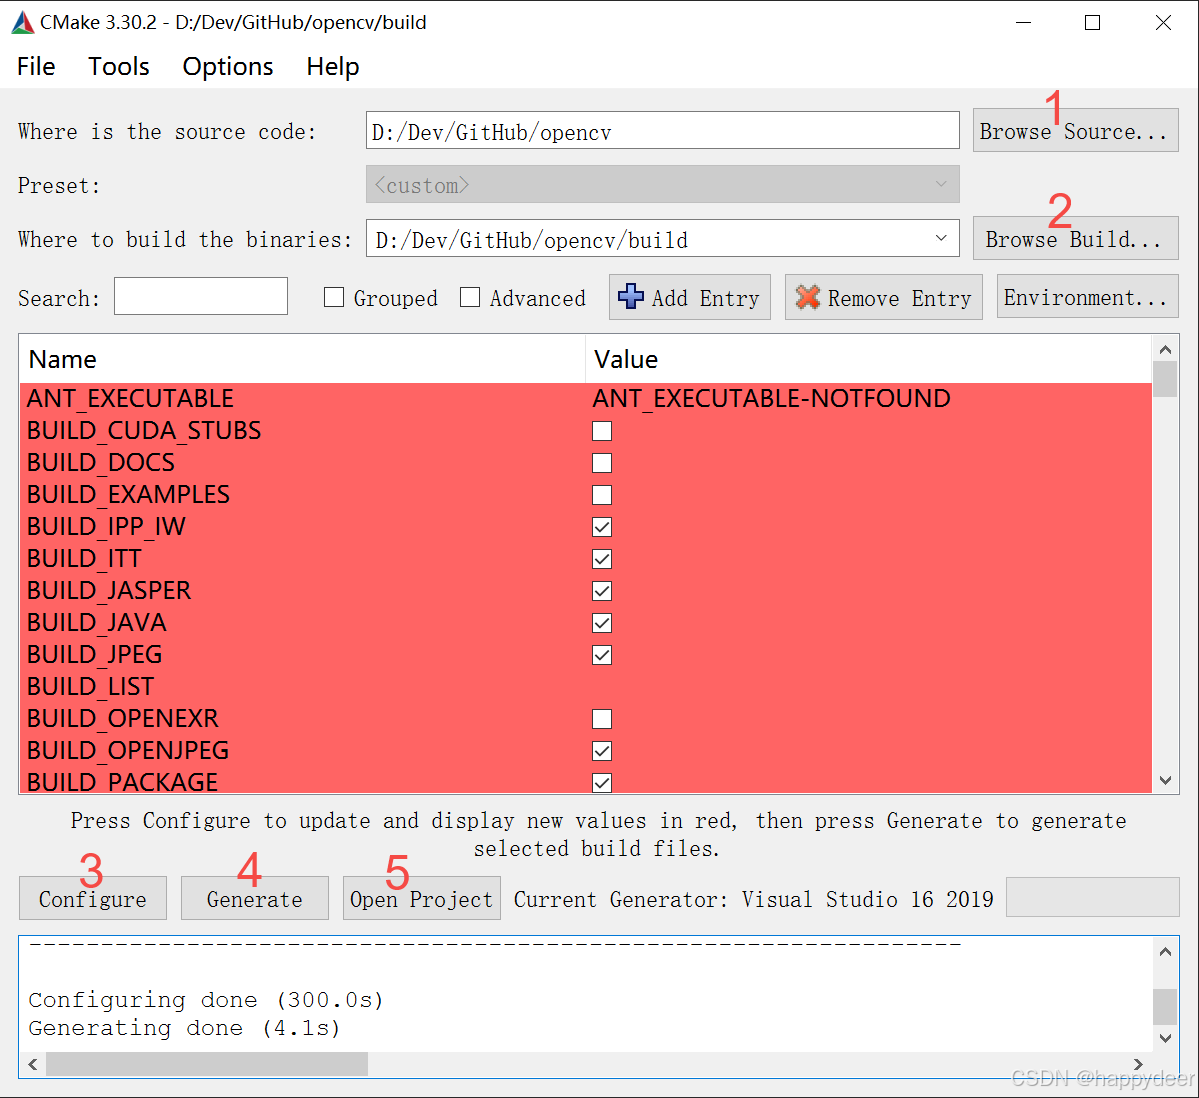Enable the BUILD_DOCS checkbox

[602, 463]
